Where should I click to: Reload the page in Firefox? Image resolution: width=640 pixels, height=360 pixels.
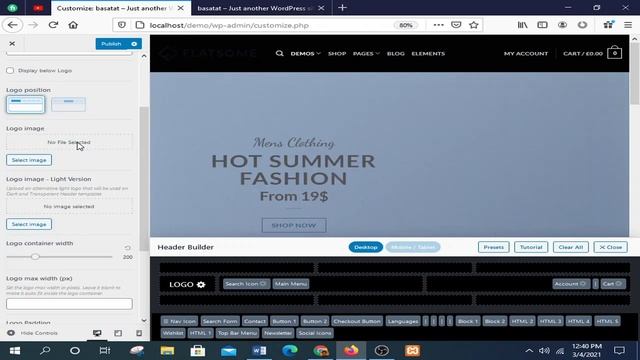tap(53, 25)
